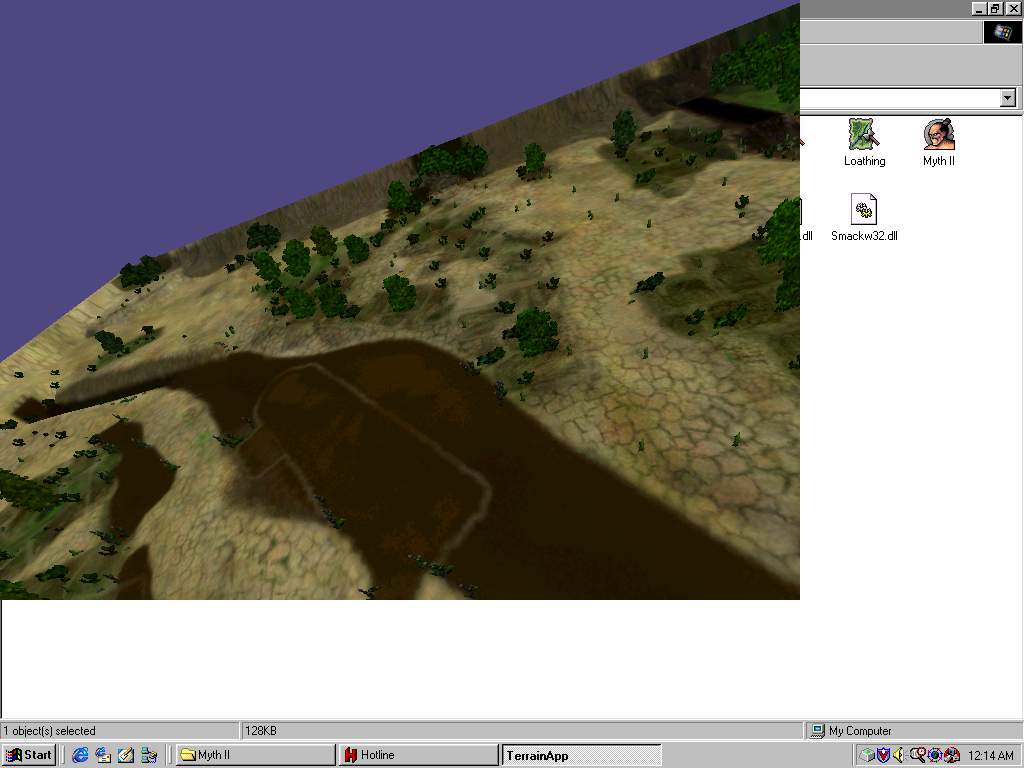The width and height of the screenshot is (1024, 768).
Task: Click the taskbar clock
Action: pos(990,756)
